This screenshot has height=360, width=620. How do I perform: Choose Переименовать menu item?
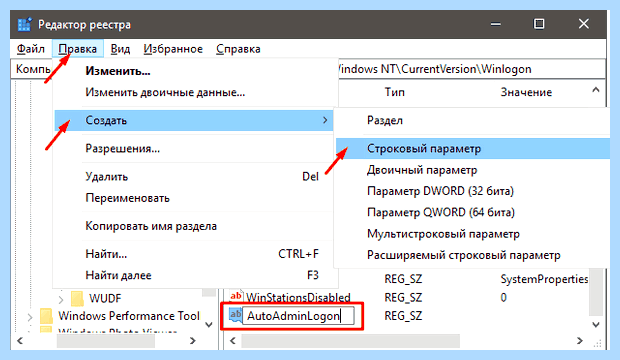click(x=196, y=198)
